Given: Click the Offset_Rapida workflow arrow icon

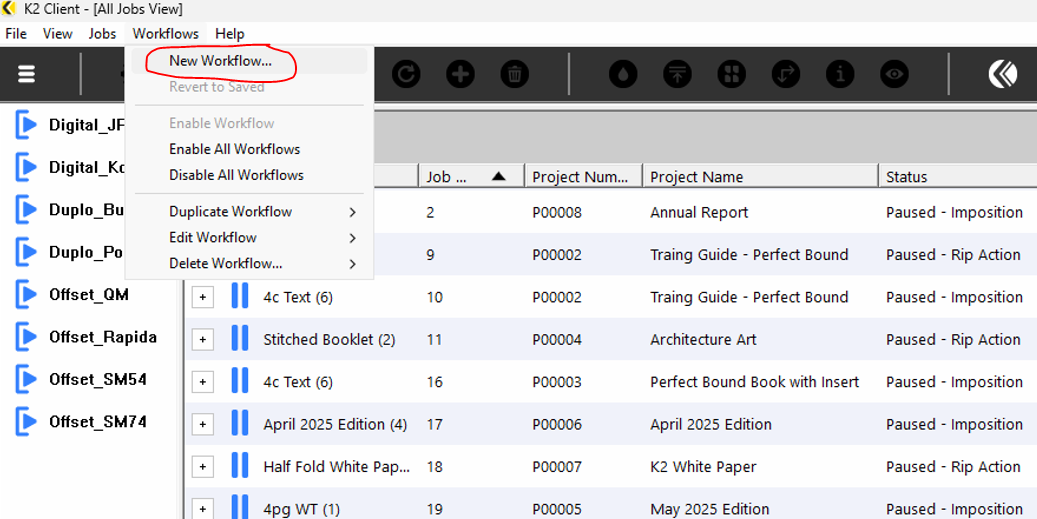Looking at the screenshot, I should pos(26,337).
